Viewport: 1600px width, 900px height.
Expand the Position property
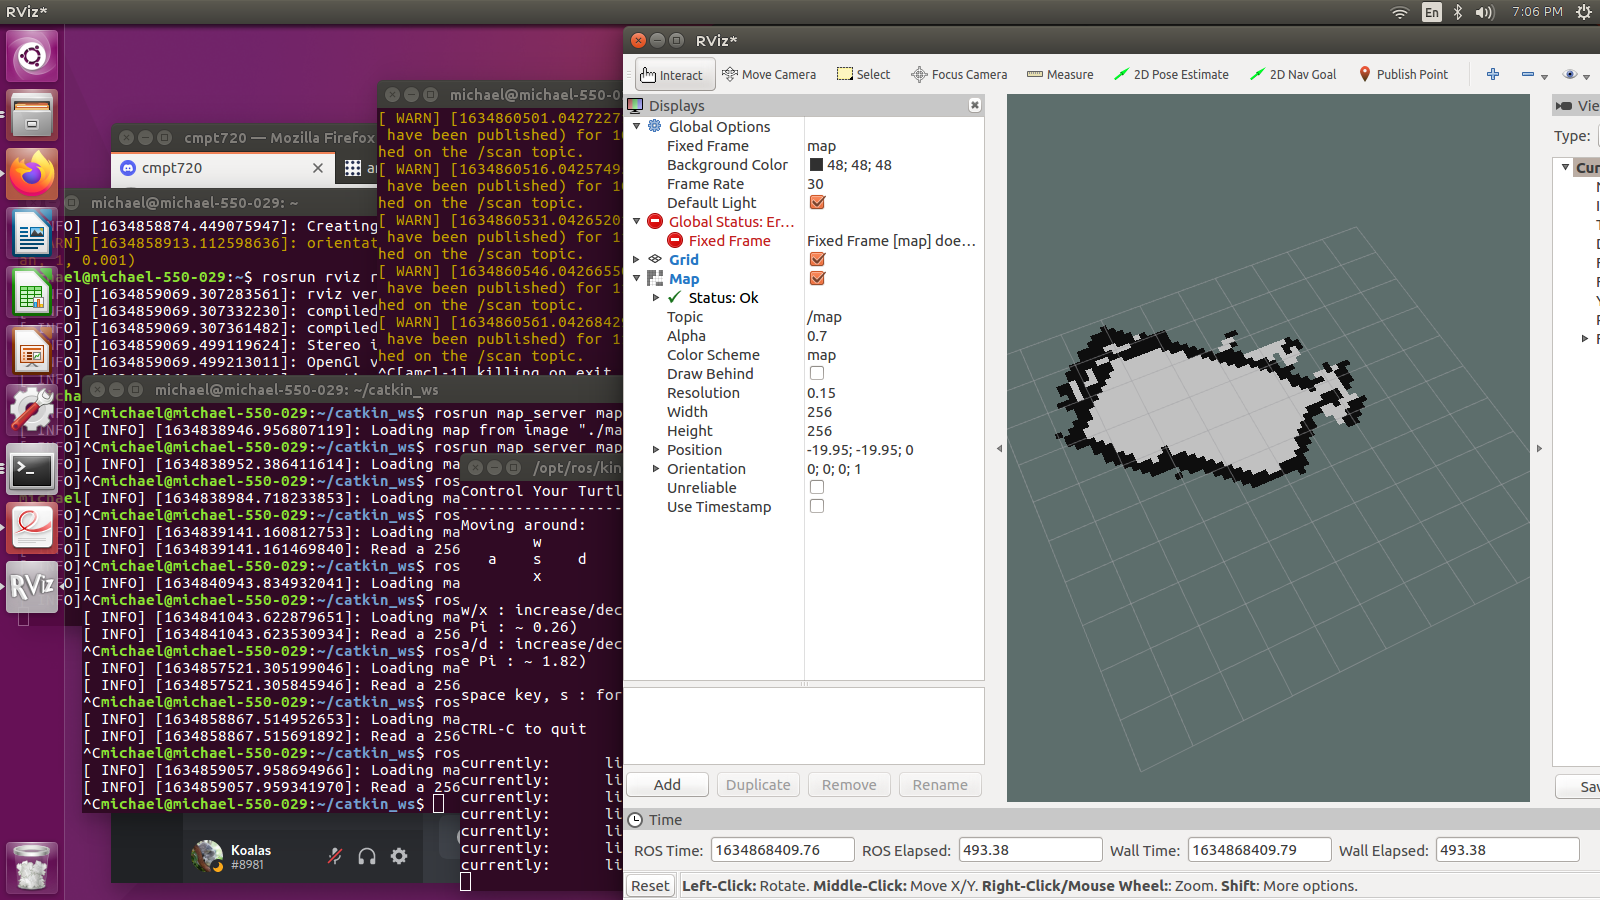tap(656, 450)
